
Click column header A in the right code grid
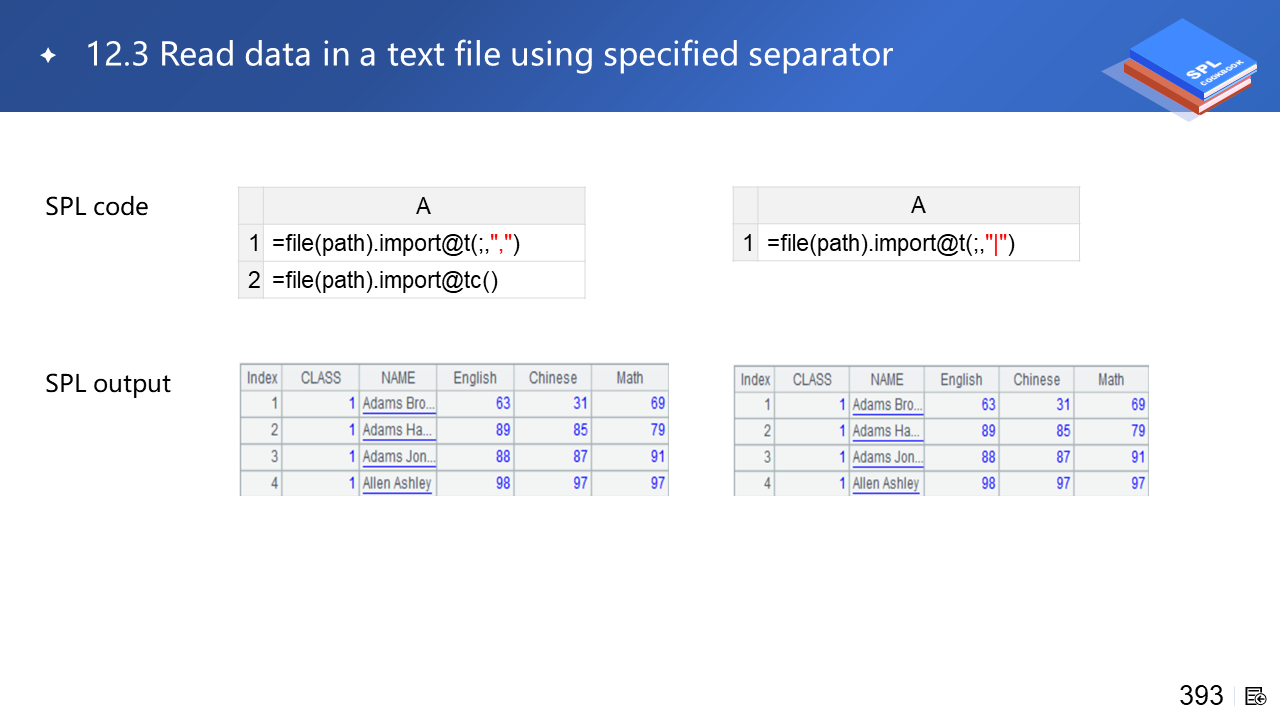click(x=918, y=205)
